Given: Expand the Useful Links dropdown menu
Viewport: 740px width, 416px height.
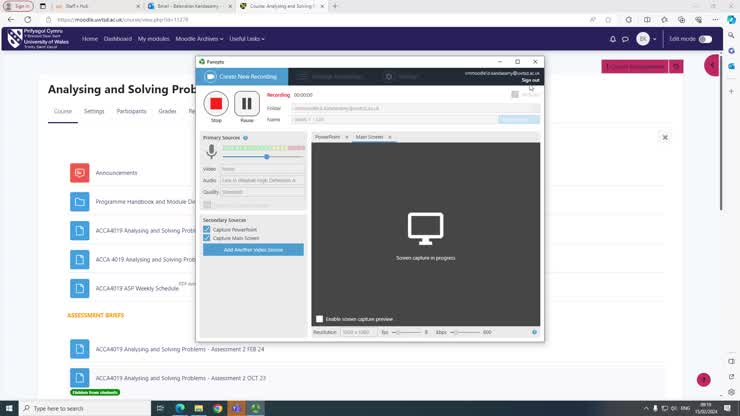Looking at the screenshot, I should pyautogui.click(x=247, y=39).
